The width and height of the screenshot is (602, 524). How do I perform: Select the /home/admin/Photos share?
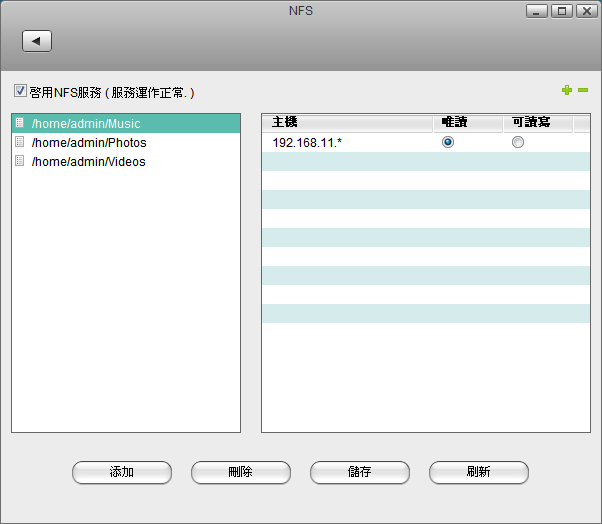89,143
